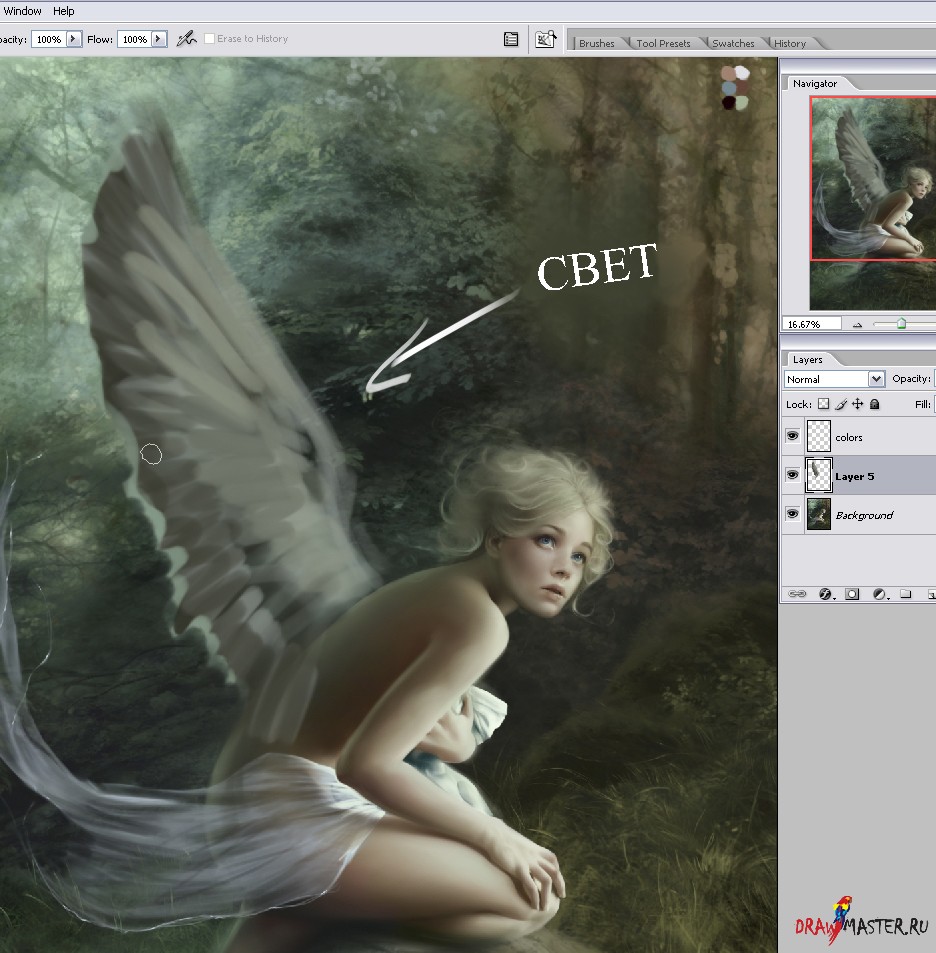
Task: Hide Layer 5 visibility eye
Action: 792,475
